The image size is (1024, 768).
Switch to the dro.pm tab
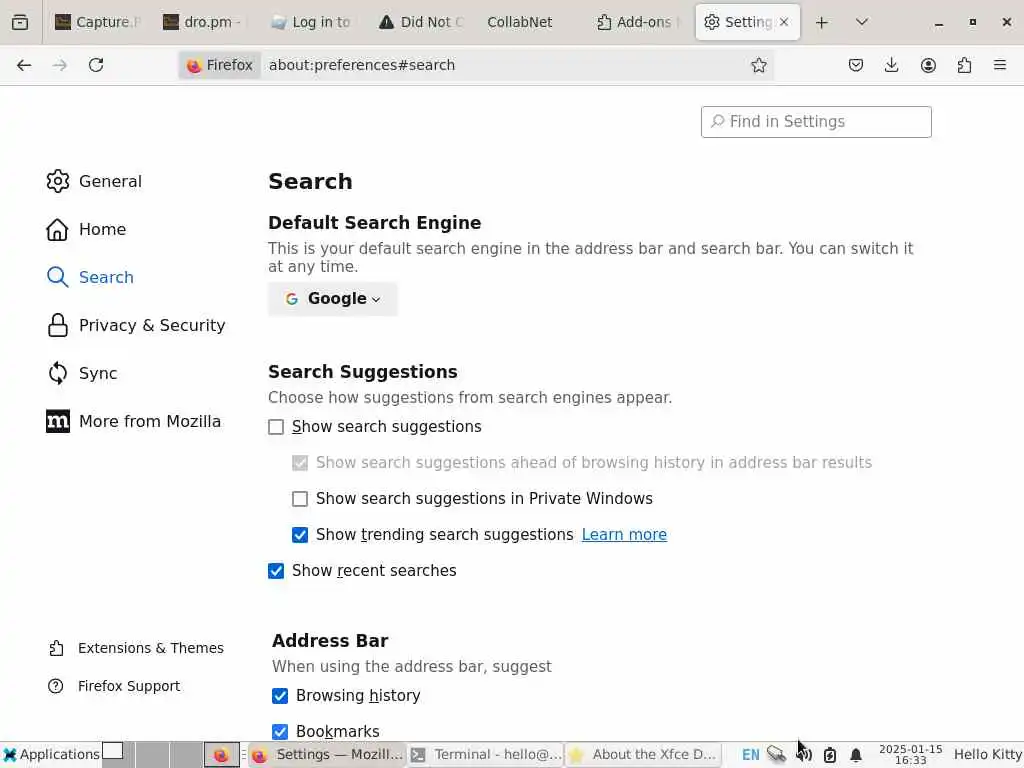coord(205,22)
